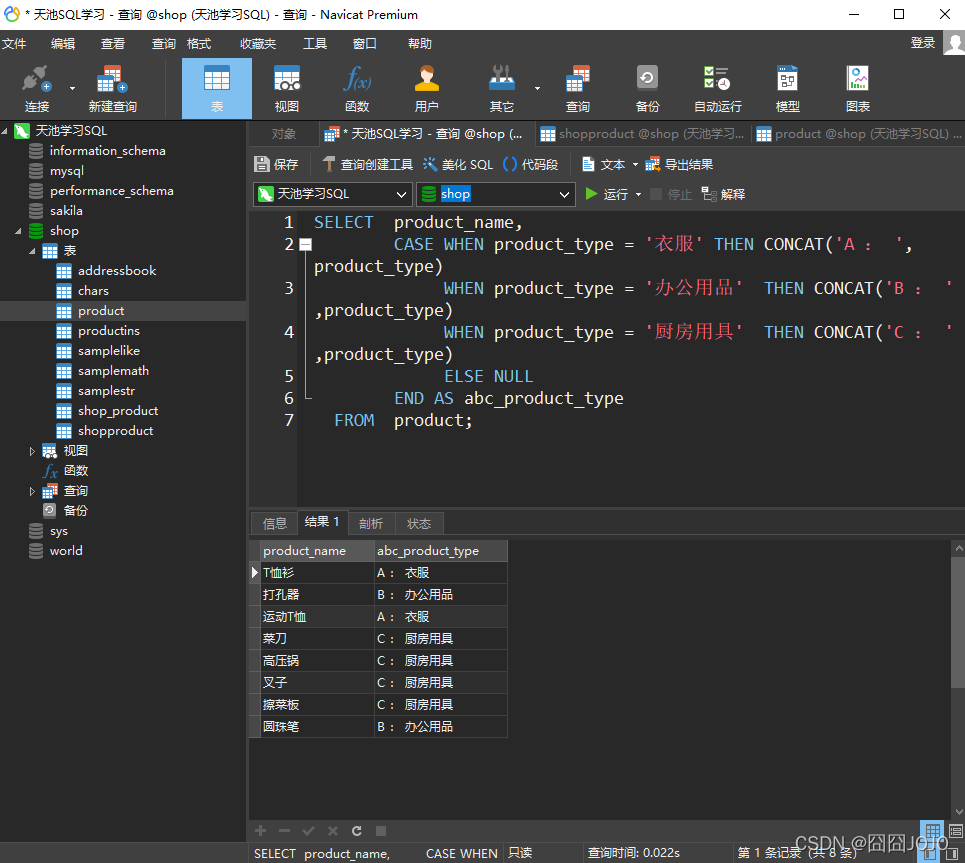The width and height of the screenshot is (965, 863).
Task: Select the 表 (Table) toolbar icon
Action: click(x=217, y=89)
